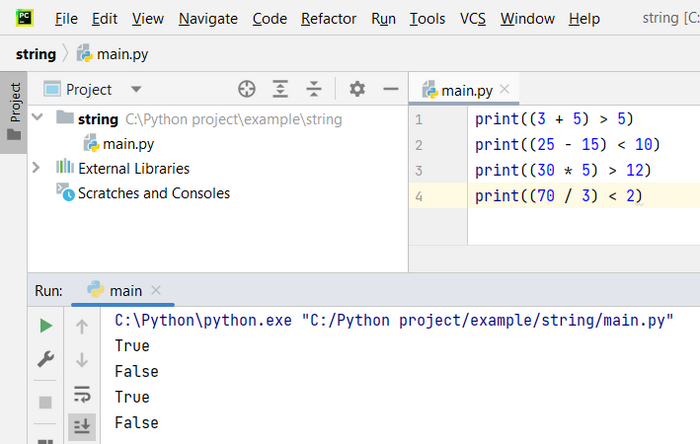
Task: Close the main run tab
Action: point(156,290)
